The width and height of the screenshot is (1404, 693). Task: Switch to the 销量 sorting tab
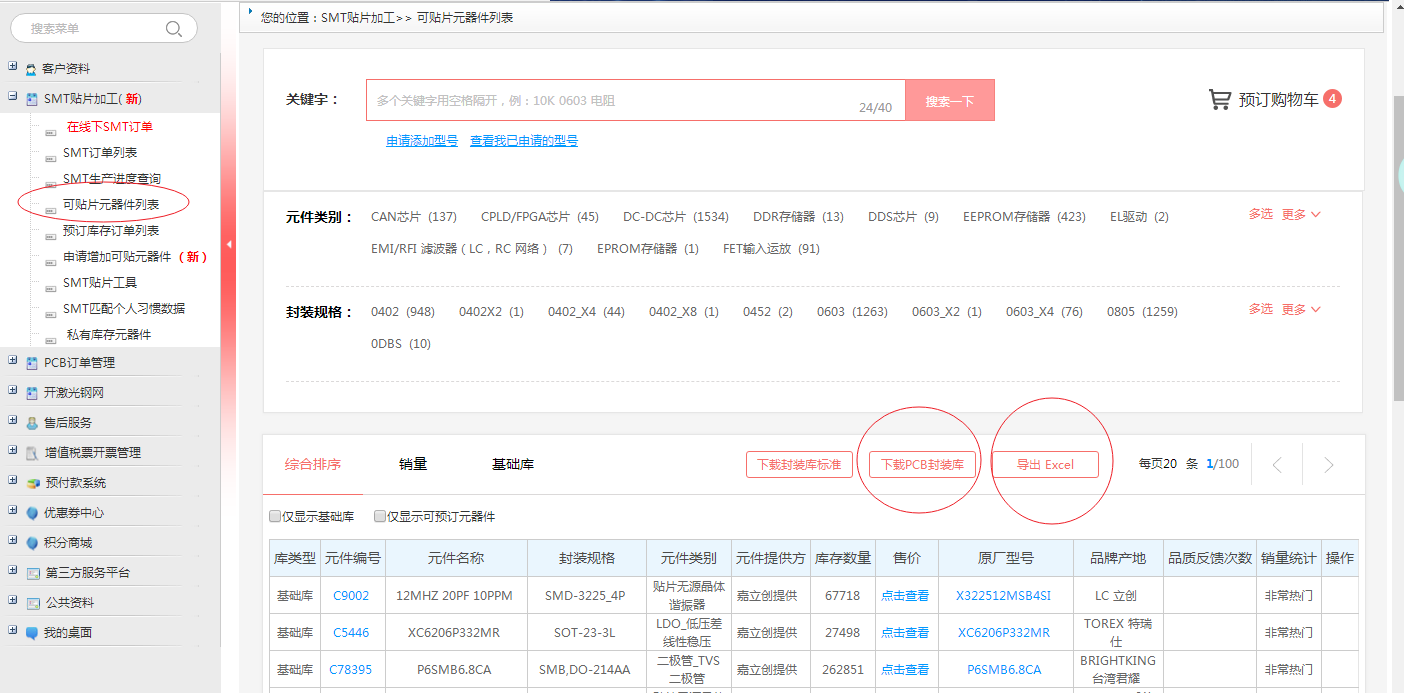(x=413, y=464)
